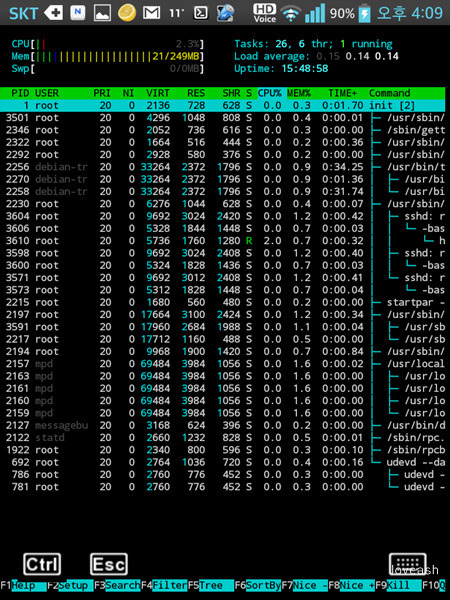
Task: Click the Load average text
Action: pyautogui.click(x=316, y=56)
